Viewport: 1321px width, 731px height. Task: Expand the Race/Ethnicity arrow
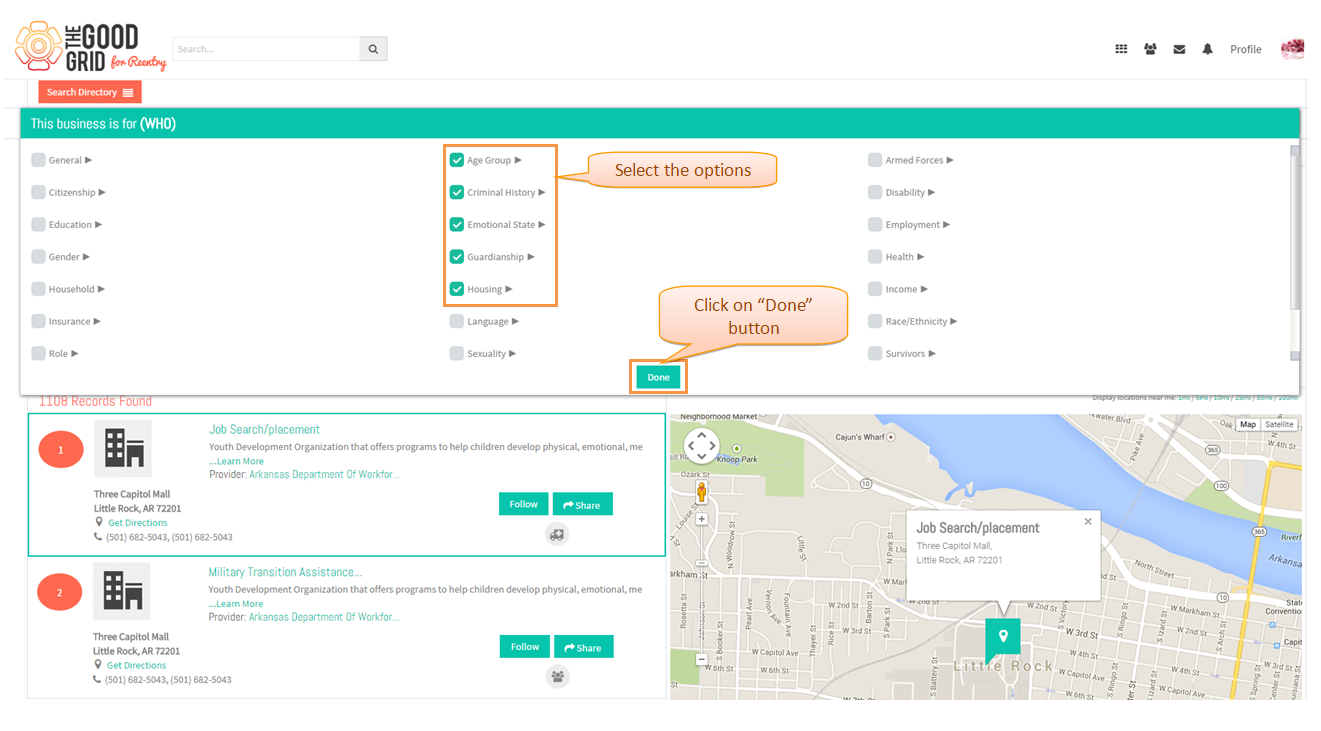coord(954,321)
